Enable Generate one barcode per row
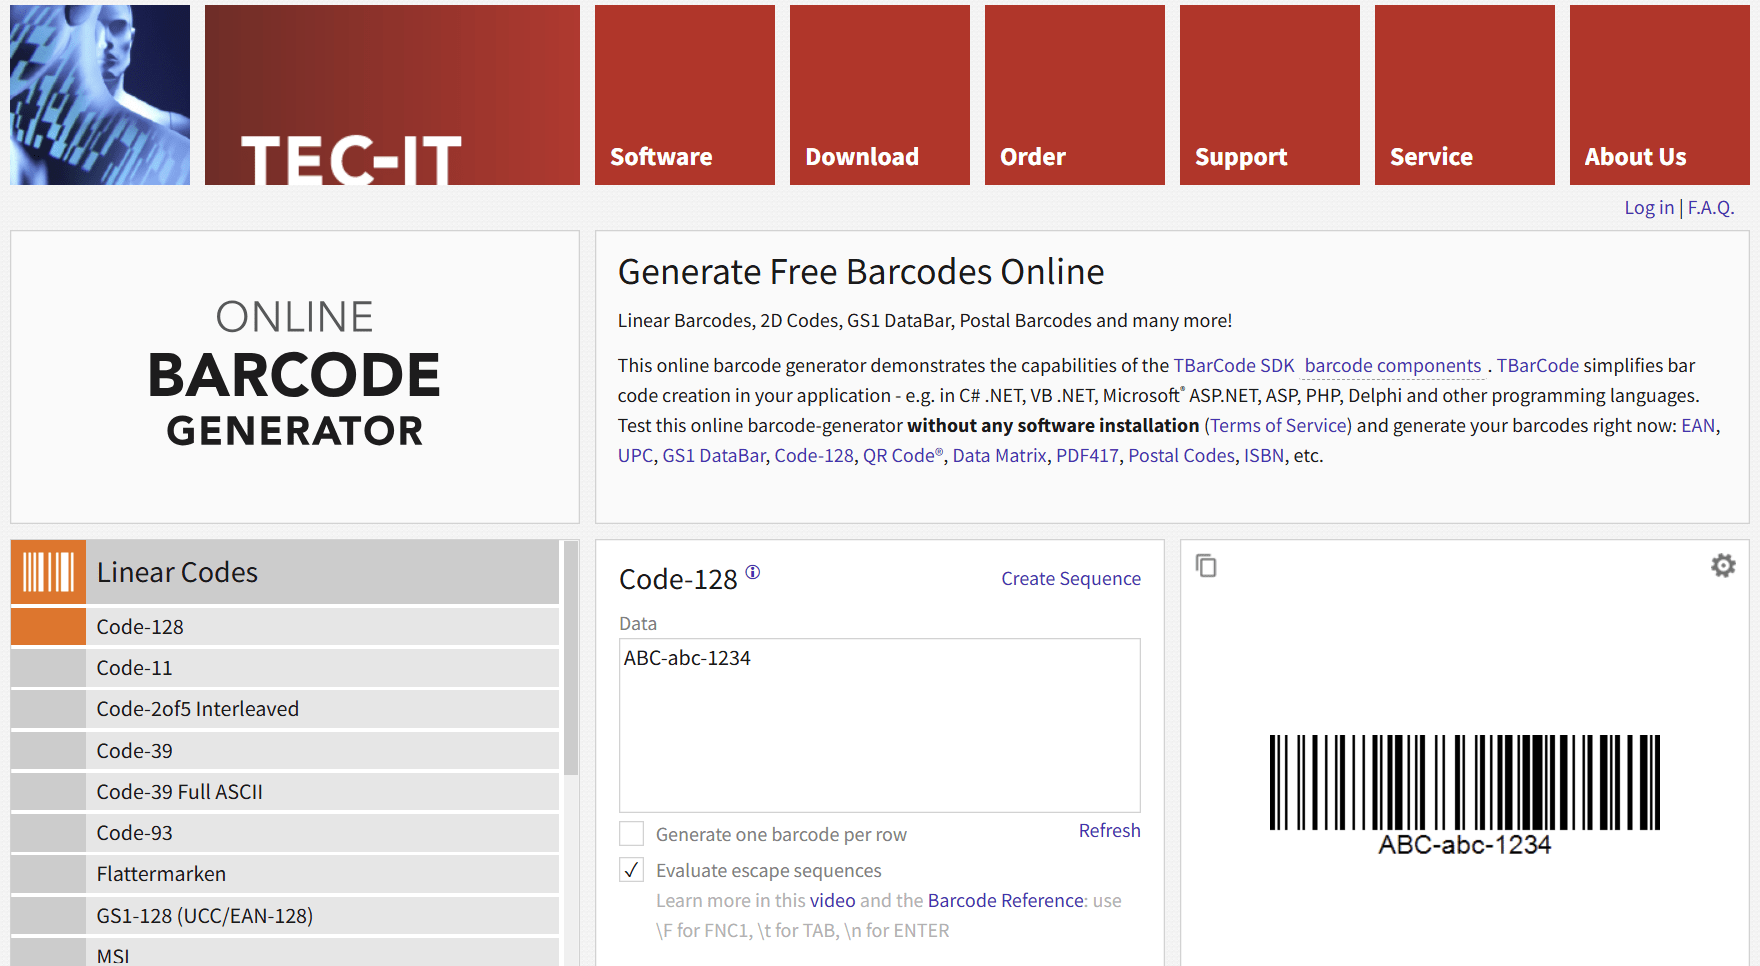The height and width of the screenshot is (966, 1760). [631, 834]
